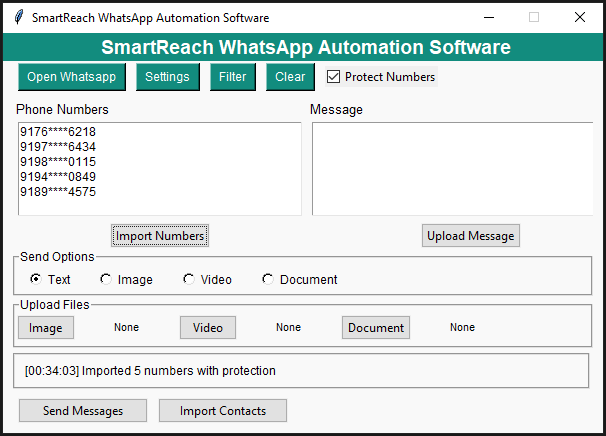
Task: Upload a file via the Image button
Action: pos(46,328)
